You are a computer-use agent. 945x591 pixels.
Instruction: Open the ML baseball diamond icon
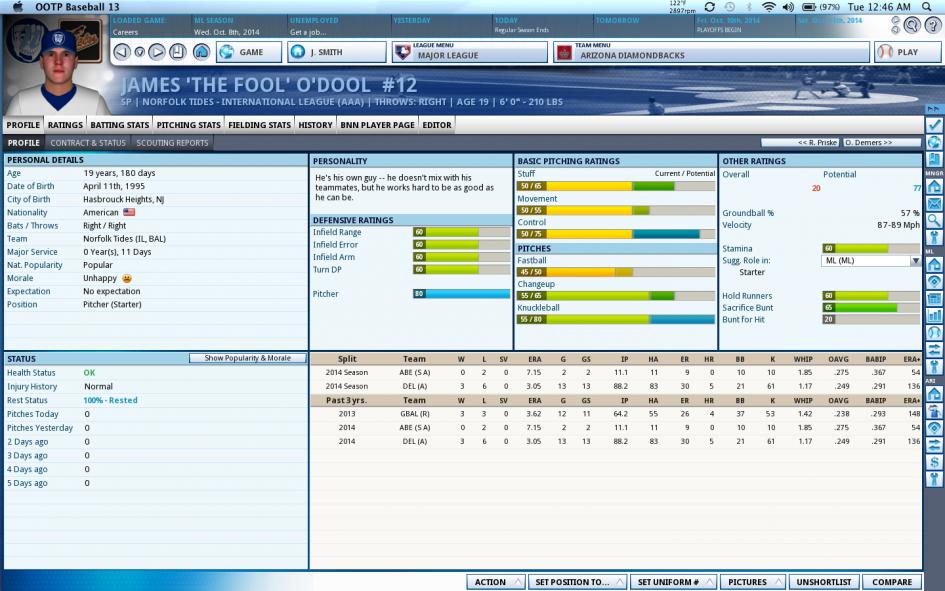coord(934,281)
